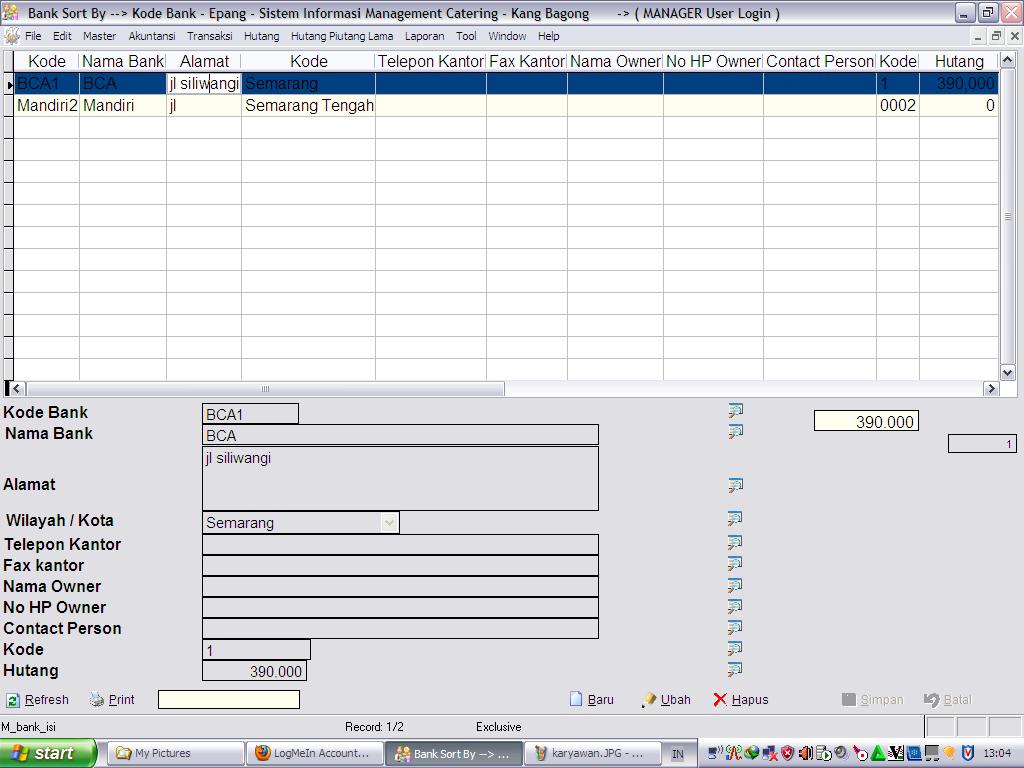Screen dimensions: 1024x768
Task: Open the Laporan menu
Action: point(424,36)
